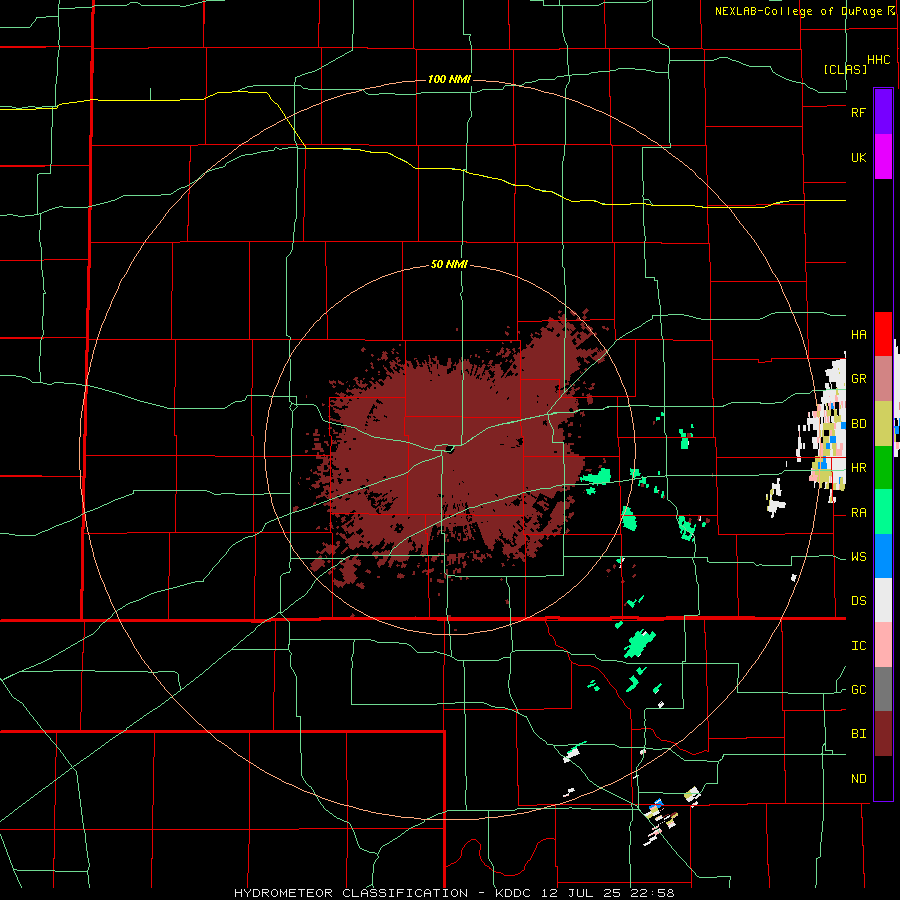Click the RF legend label
The width and height of the screenshot is (900, 900).
[x=858, y=112]
